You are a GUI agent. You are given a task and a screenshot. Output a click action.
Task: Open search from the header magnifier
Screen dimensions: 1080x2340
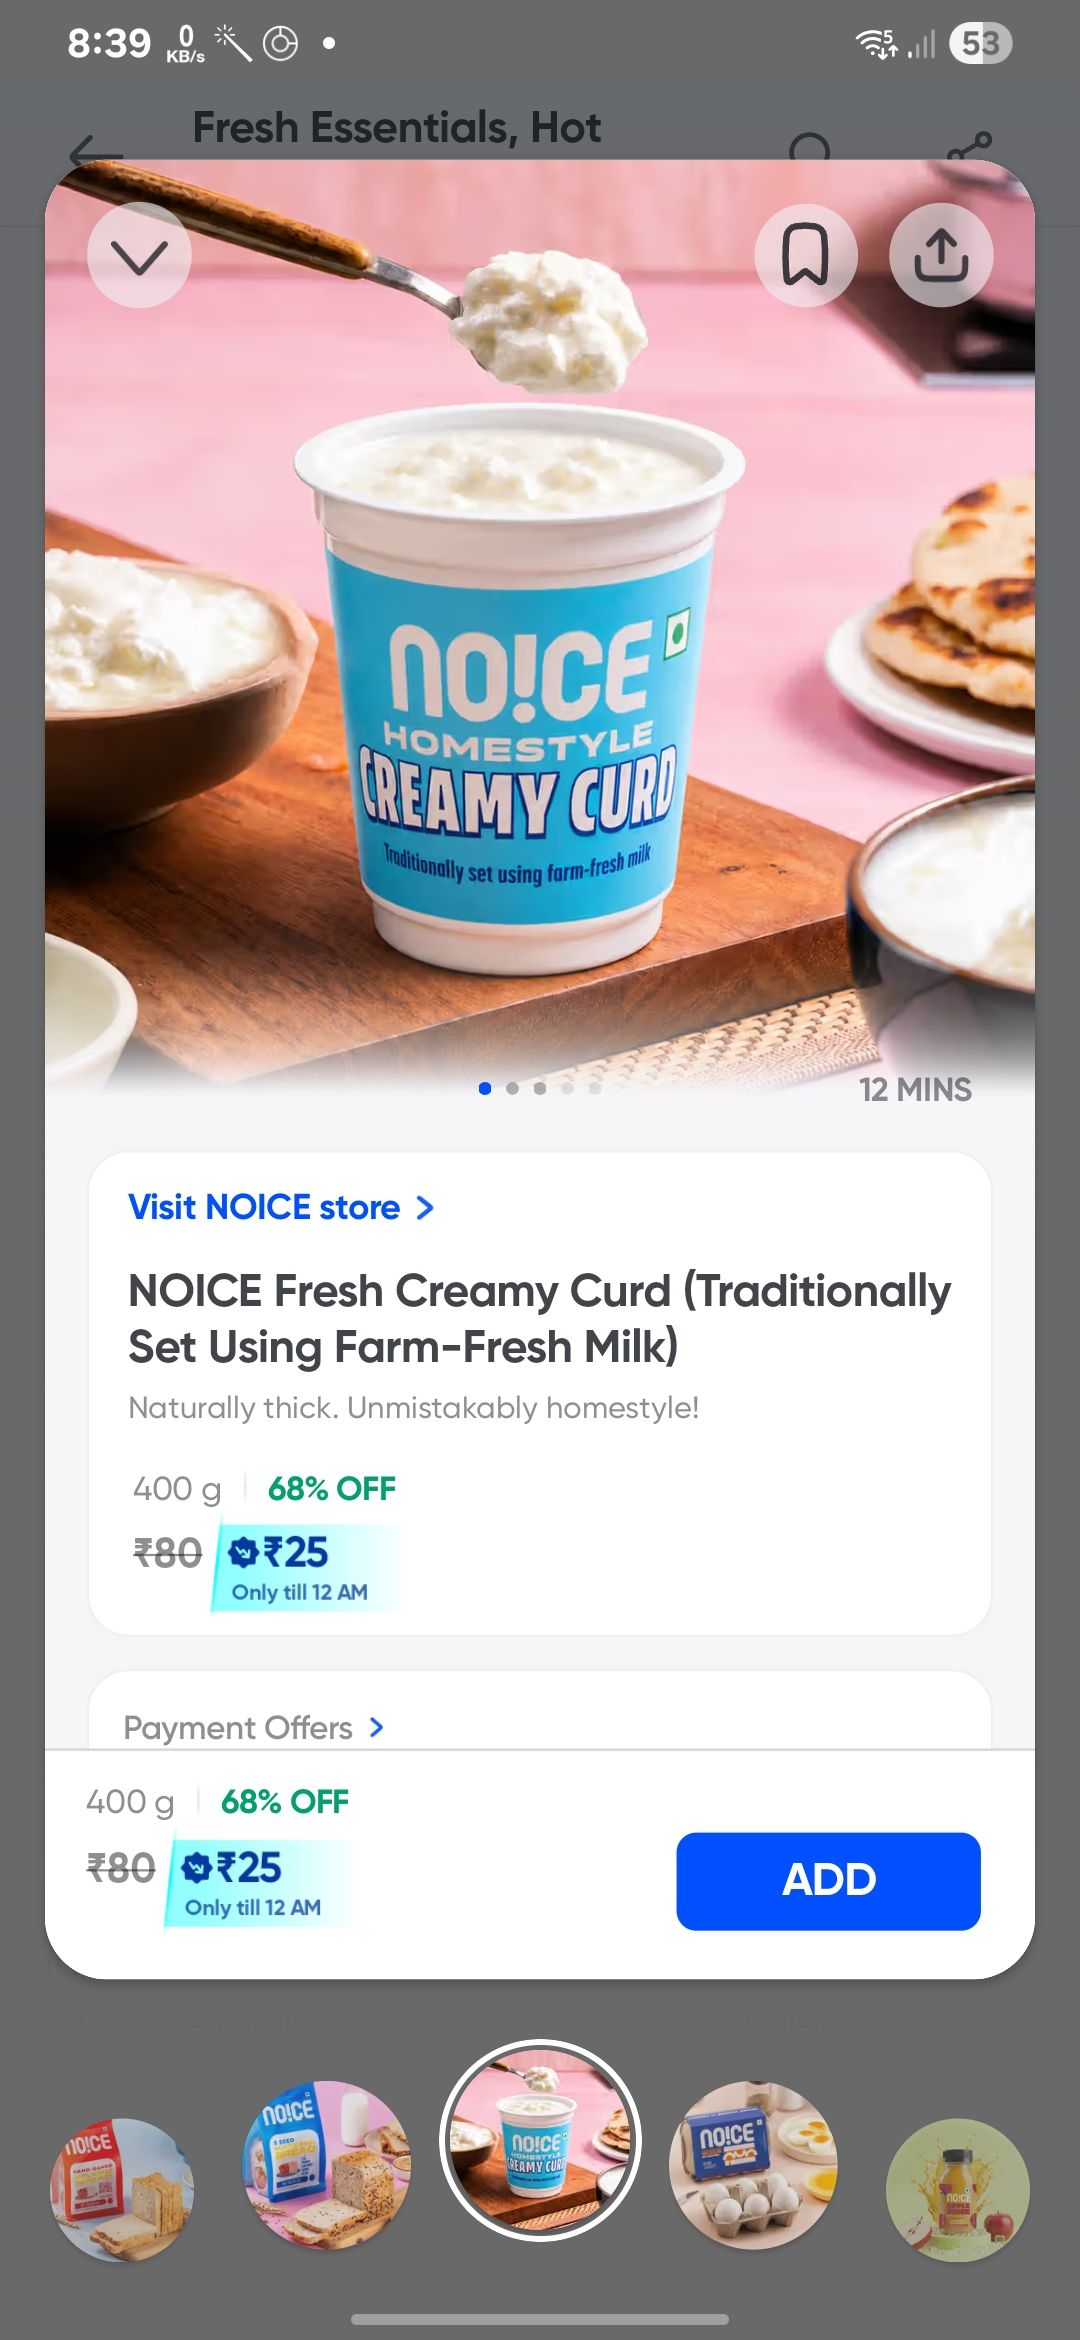809,148
